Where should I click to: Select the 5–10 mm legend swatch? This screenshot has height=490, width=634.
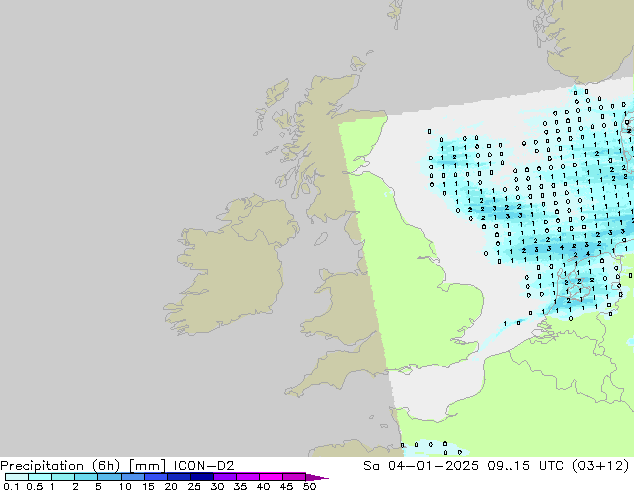pos(109,477)
